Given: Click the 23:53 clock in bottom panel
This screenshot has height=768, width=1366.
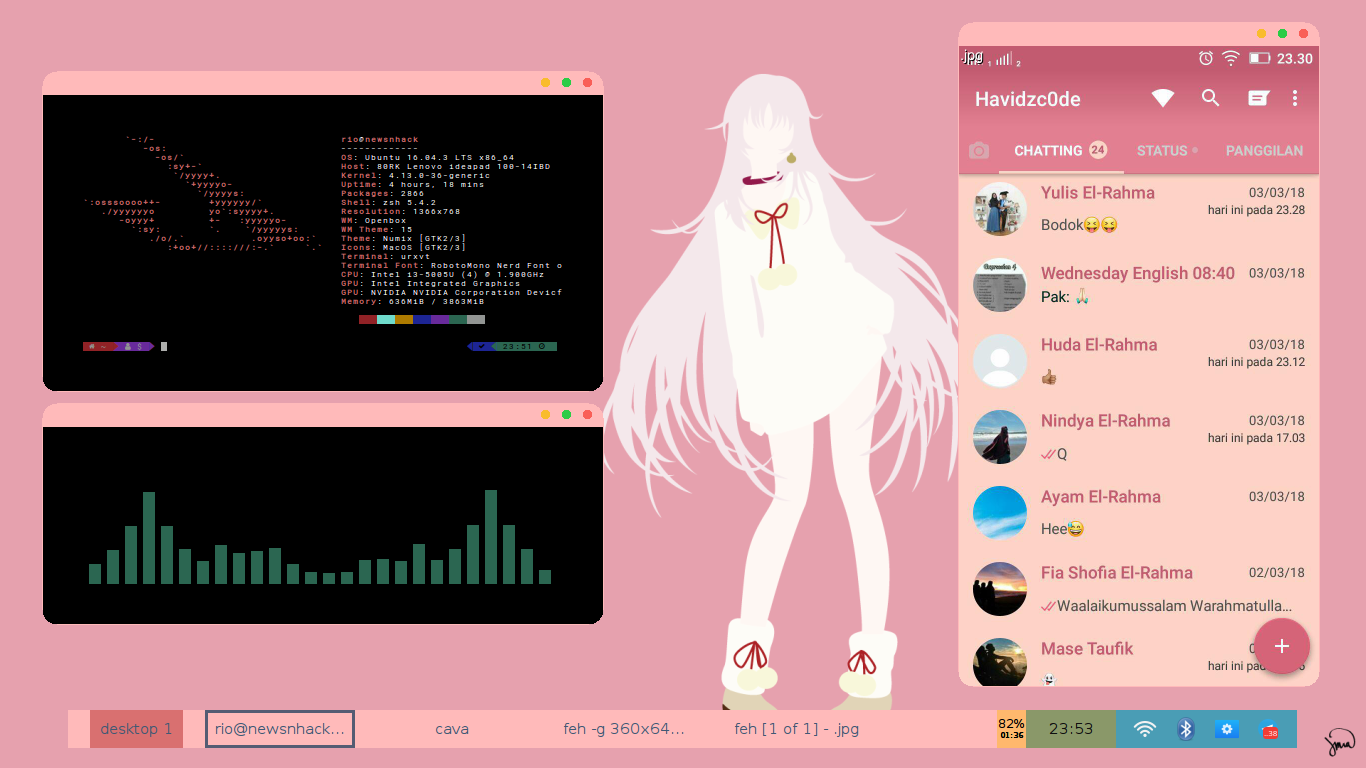Looking at the screenshot, I should [1071, 729].
